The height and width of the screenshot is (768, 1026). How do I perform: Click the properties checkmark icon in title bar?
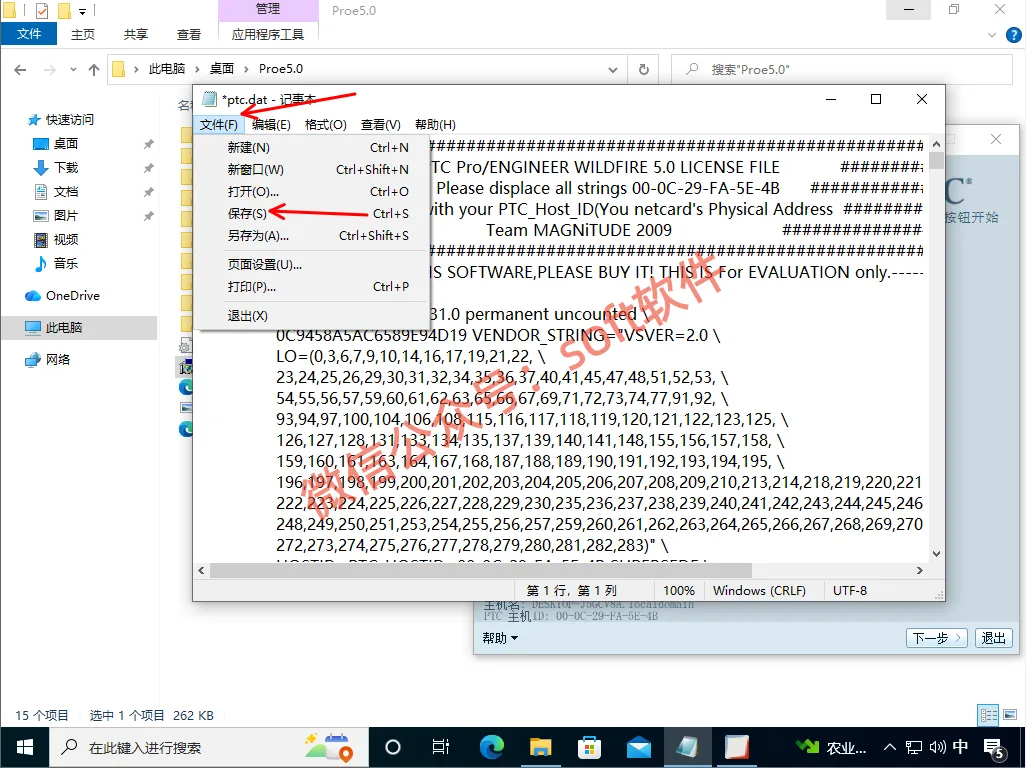tap(42, 10)
